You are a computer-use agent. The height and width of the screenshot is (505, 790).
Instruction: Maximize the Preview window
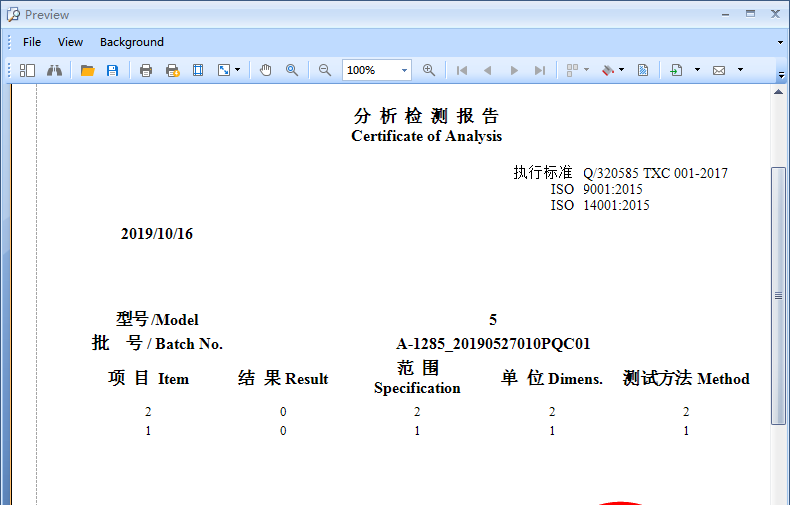pos(751,14)
